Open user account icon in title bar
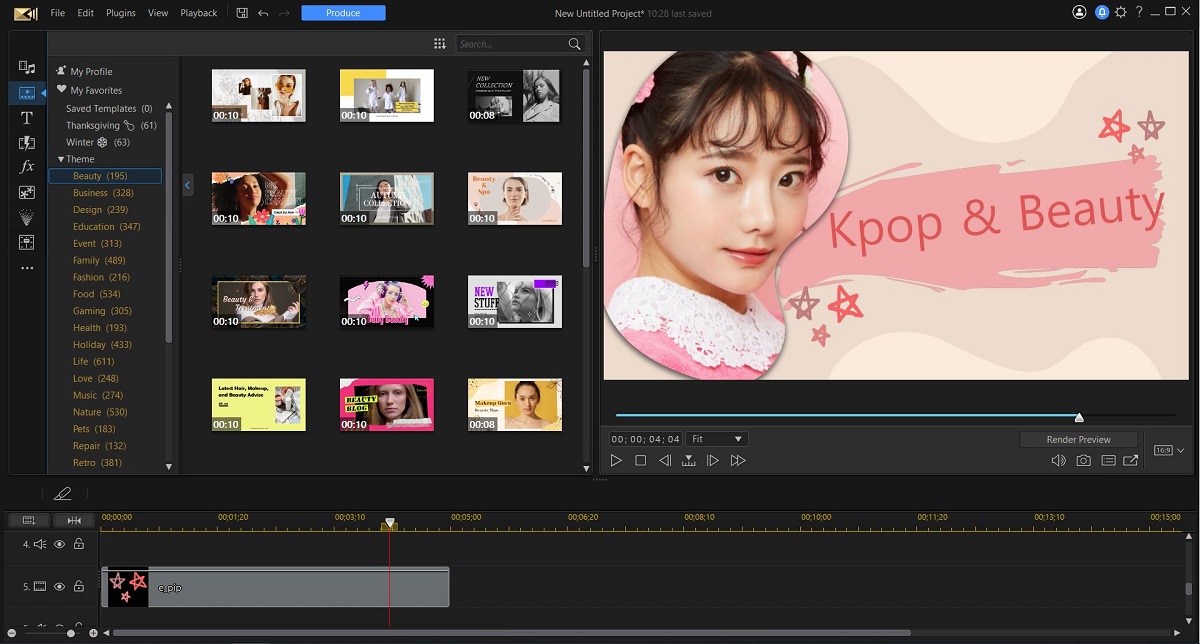The image size is (1200, 644). (1079, 13)
